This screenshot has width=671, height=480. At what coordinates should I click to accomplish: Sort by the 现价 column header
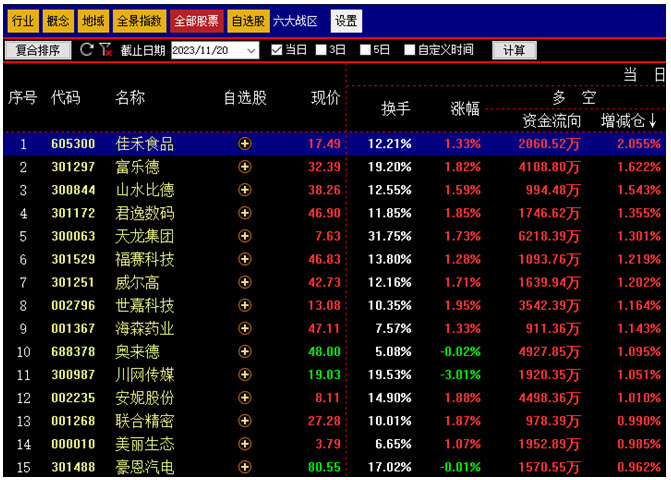tap(326, 98)
